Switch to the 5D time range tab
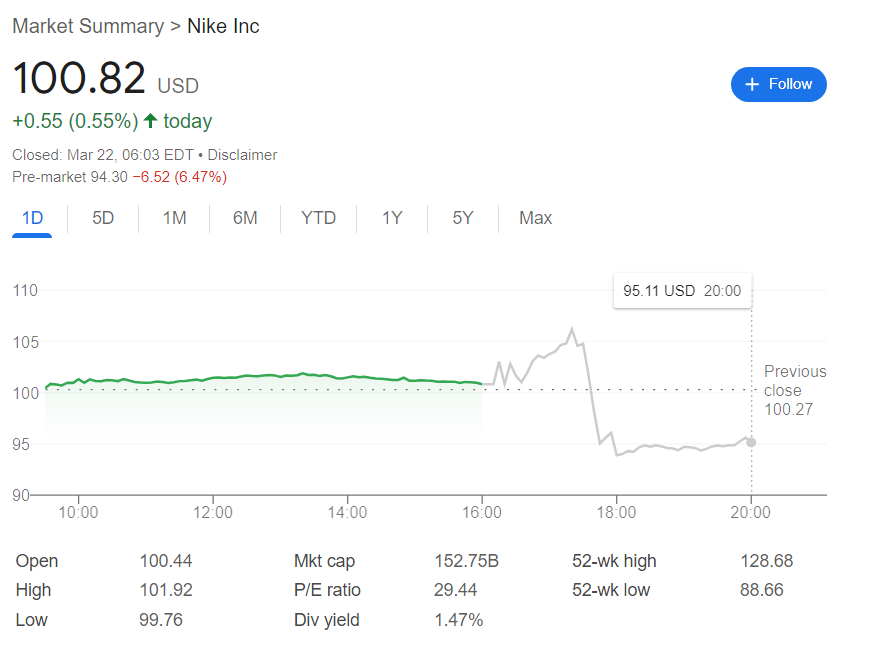 [103, 218]
